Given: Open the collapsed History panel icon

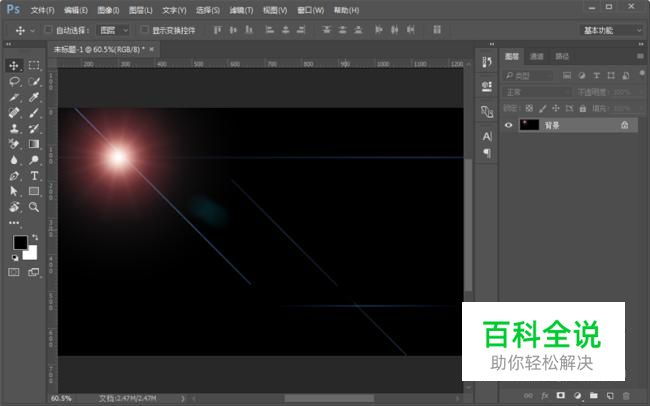Looking at the screenshot, I should 487,63.
